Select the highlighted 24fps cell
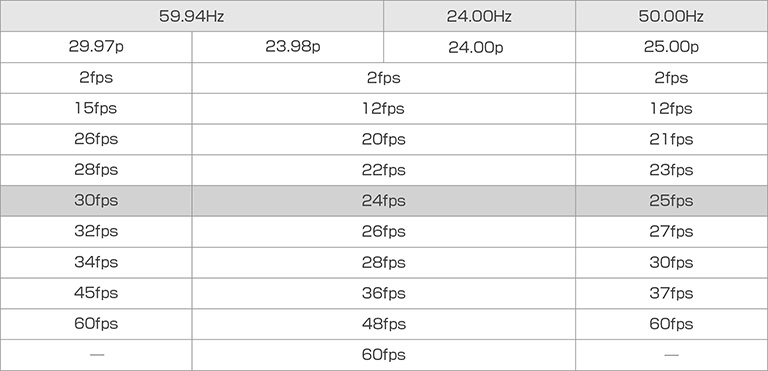This screenshot has width=768, height=371. (384, 201)
